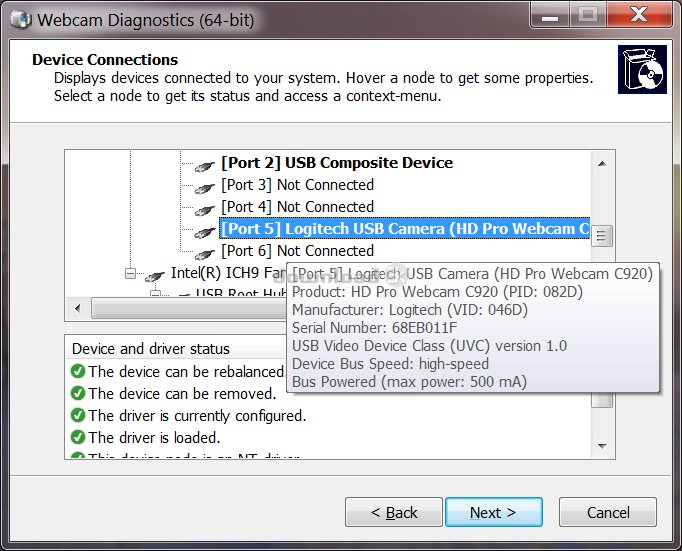Click the status list vertical scroll thumb

coord(602,400)
